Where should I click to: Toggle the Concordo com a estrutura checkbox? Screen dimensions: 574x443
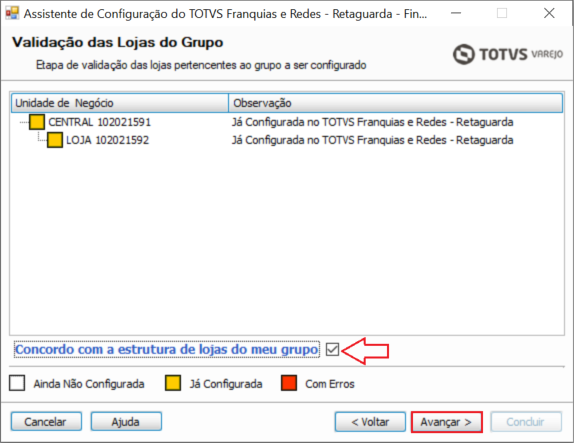(333, 349)
